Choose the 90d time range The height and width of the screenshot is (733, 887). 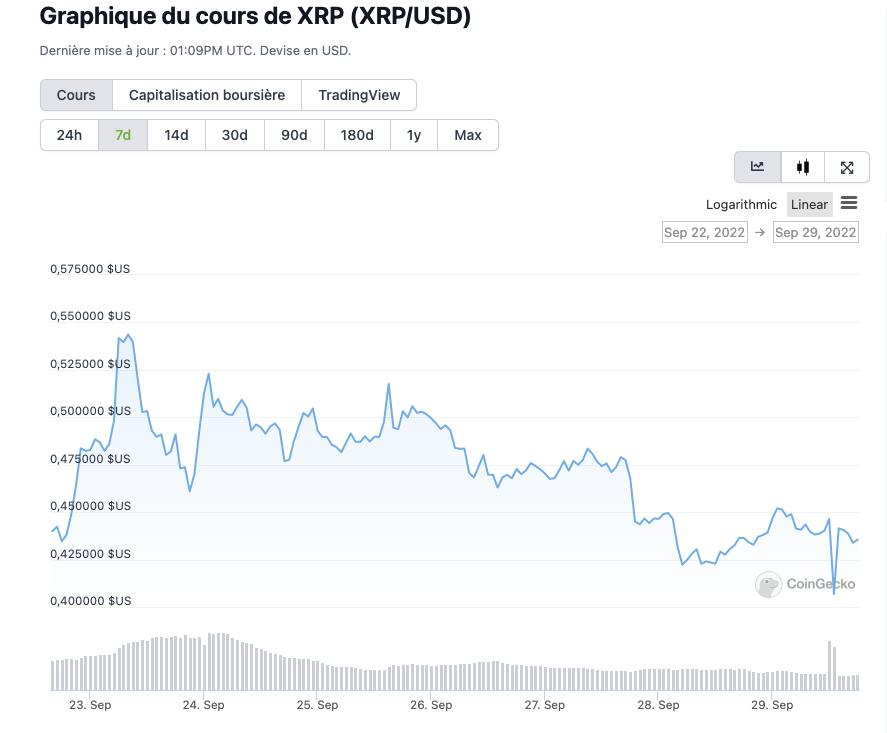(x=294, y=135)
